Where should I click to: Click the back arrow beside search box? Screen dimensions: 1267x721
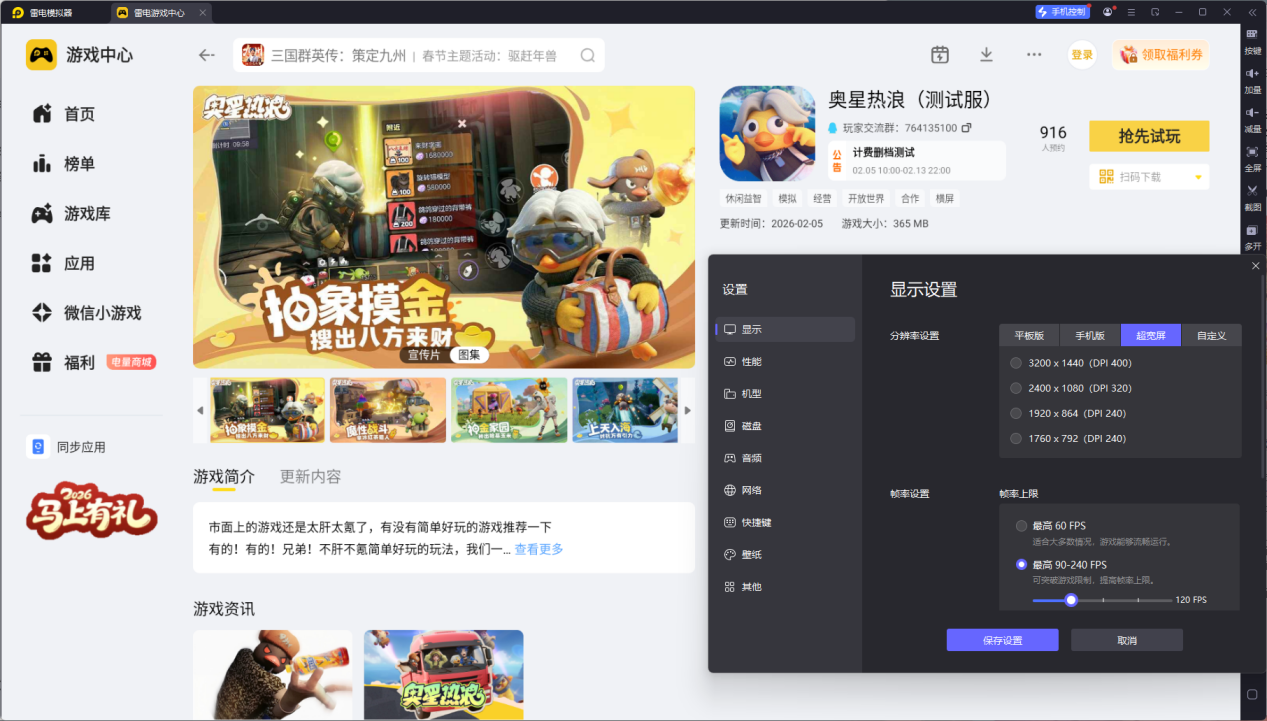tap(207, 55)
